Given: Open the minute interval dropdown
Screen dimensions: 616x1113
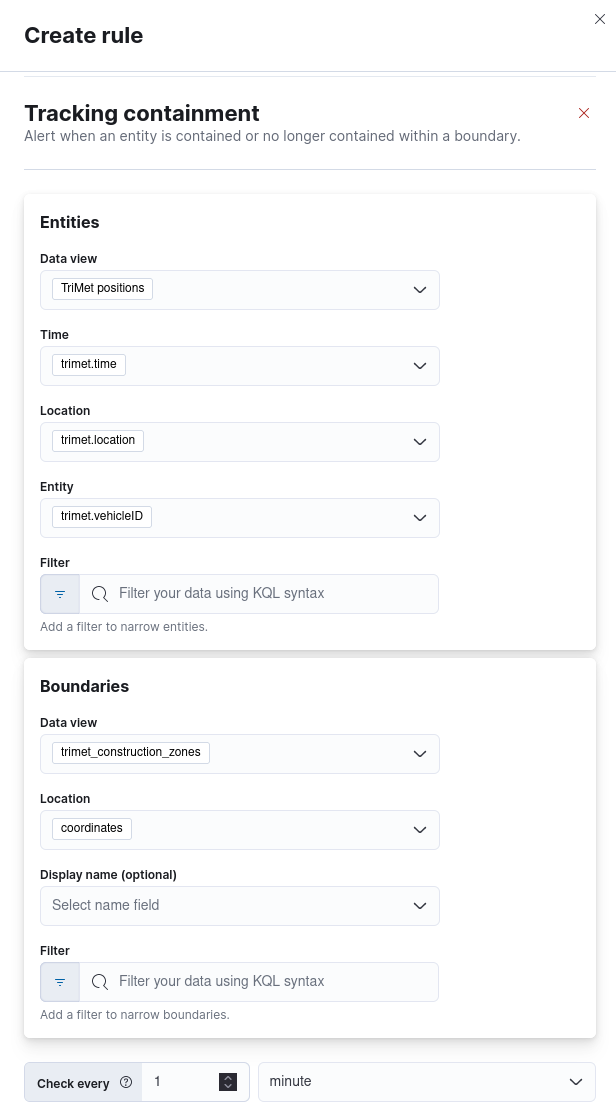Looking at the screenshot, I should [x=427, y=1081].
